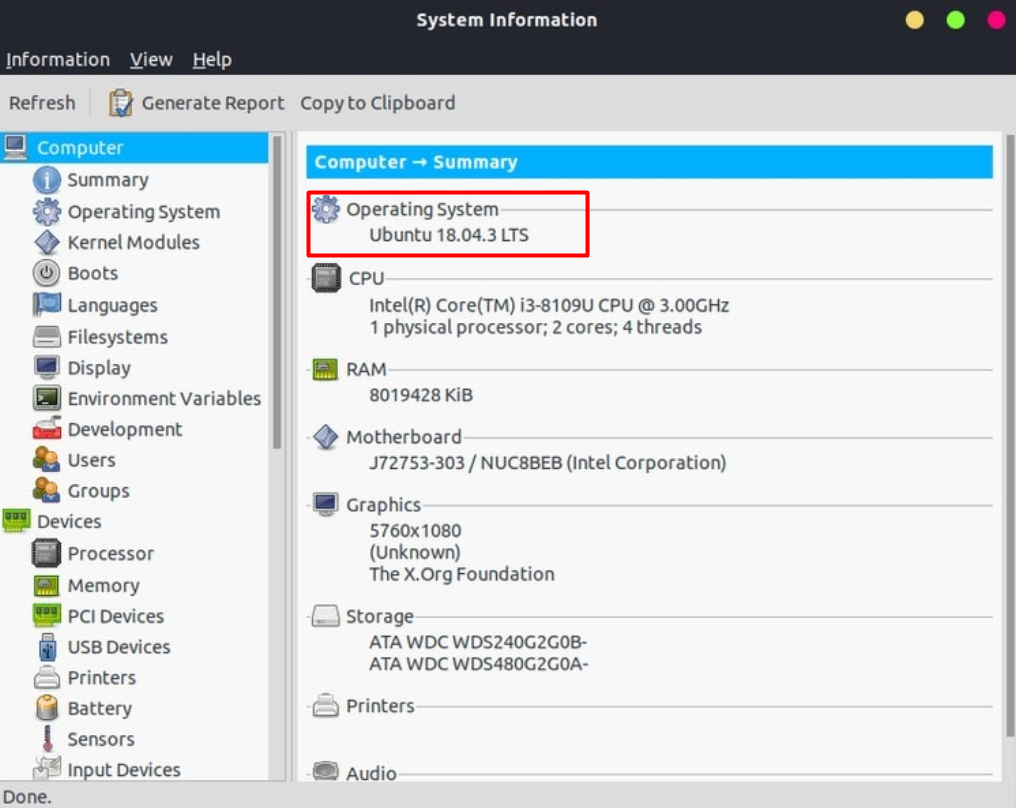The width and height of the screenshot is (1016, 808).
Task: Select the Environment Variables terminal icon
Action: pos(47,398)
